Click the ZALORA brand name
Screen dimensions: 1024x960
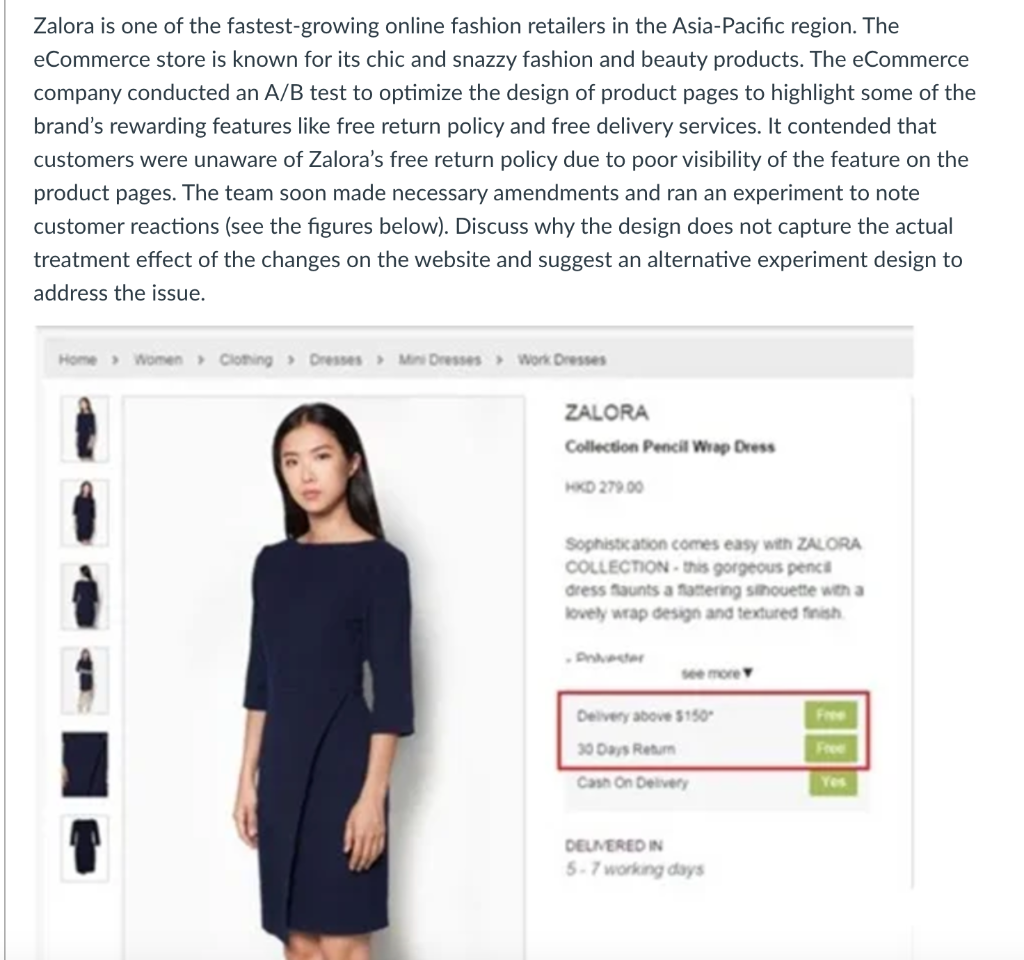point(607,413)
